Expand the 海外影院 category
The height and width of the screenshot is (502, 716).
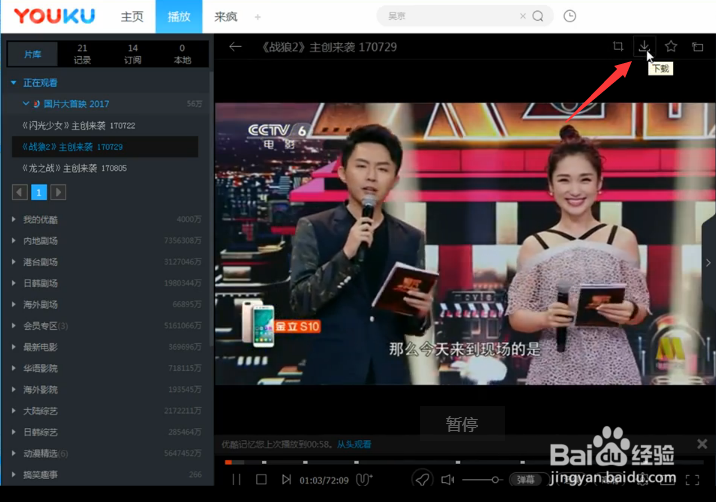14,389
